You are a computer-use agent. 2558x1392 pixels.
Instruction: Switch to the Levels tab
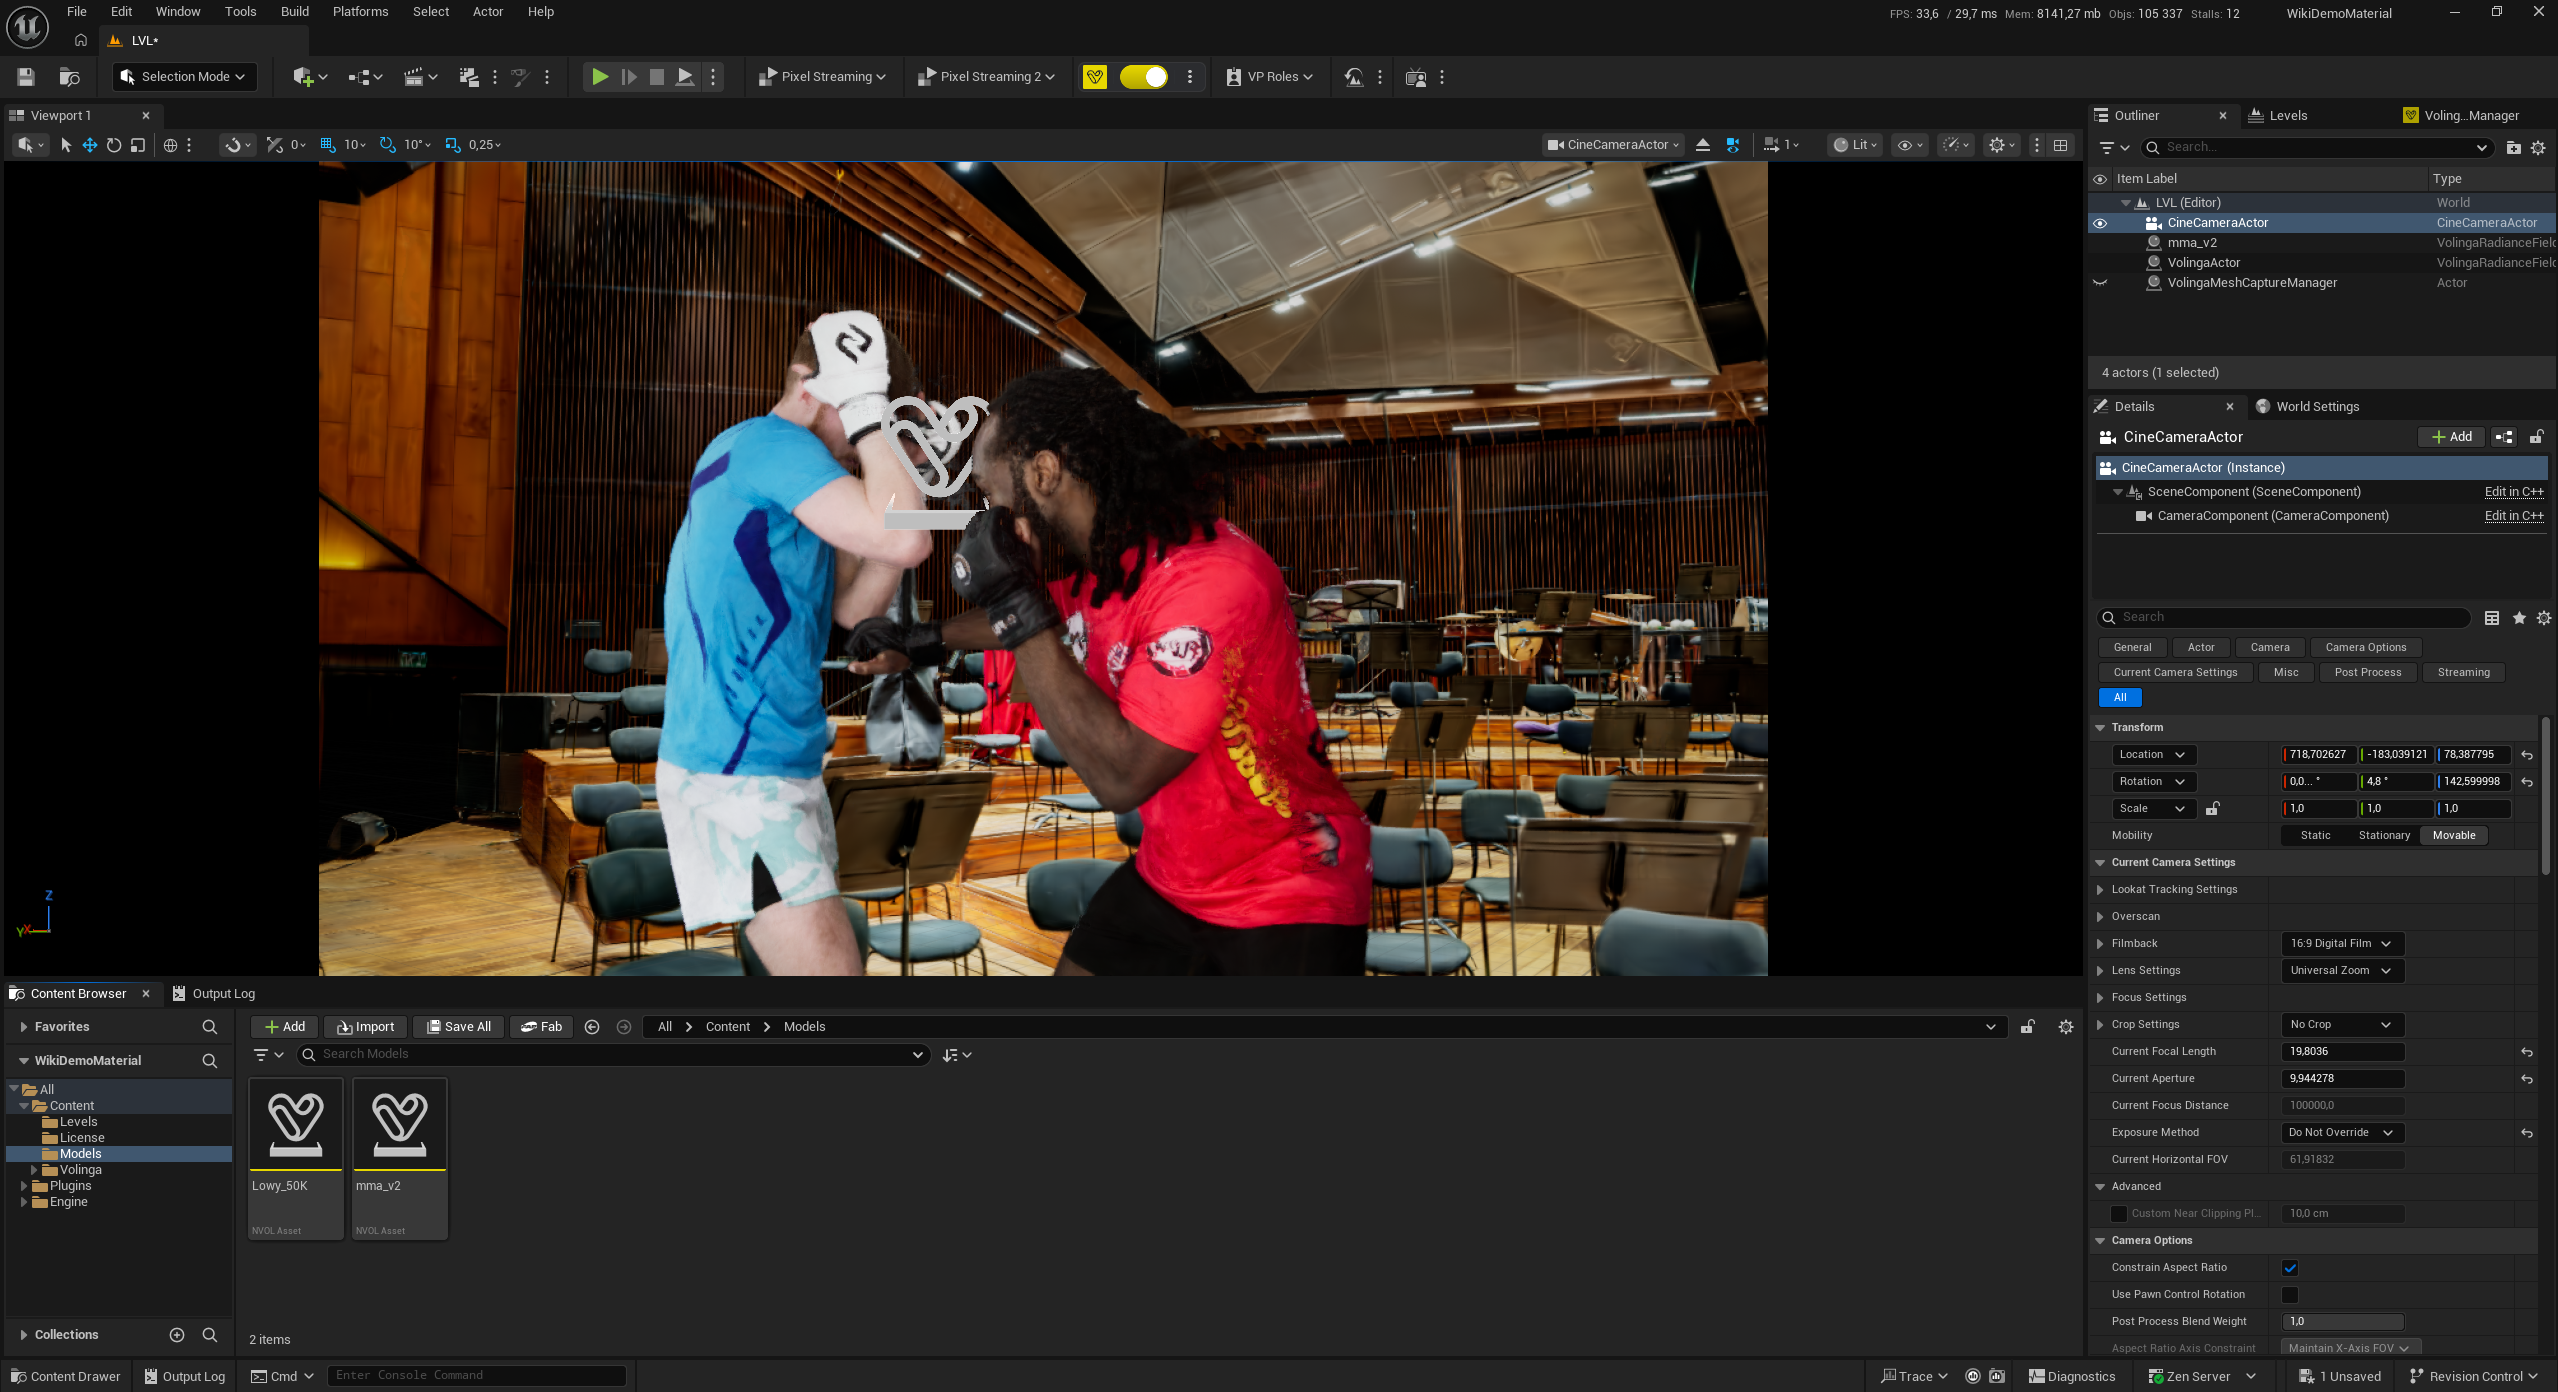tap(2287, 116)
